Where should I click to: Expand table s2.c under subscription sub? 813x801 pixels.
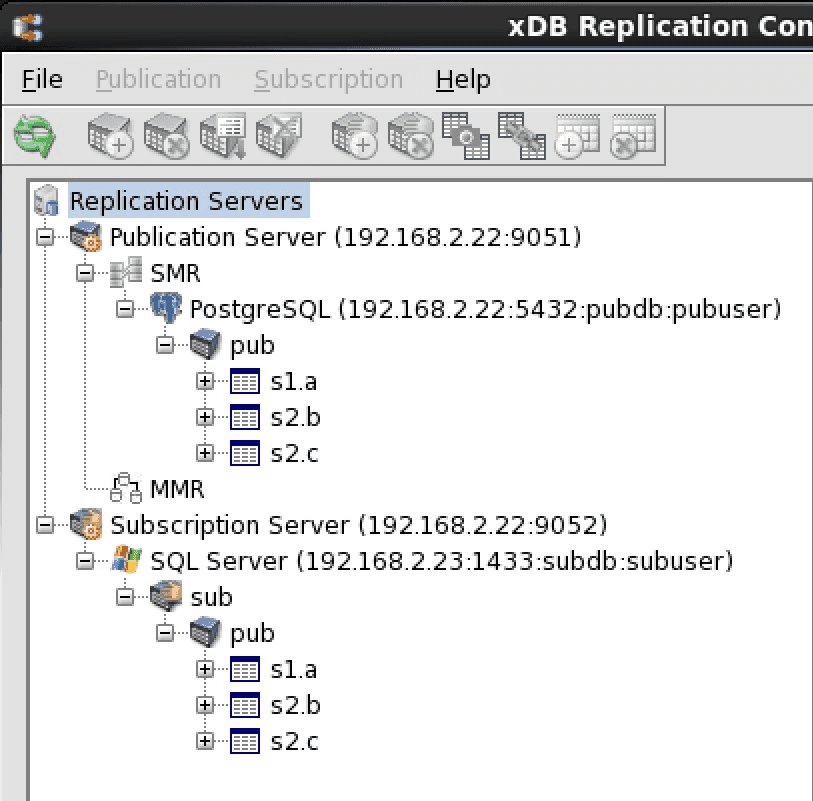click(206, 741)
